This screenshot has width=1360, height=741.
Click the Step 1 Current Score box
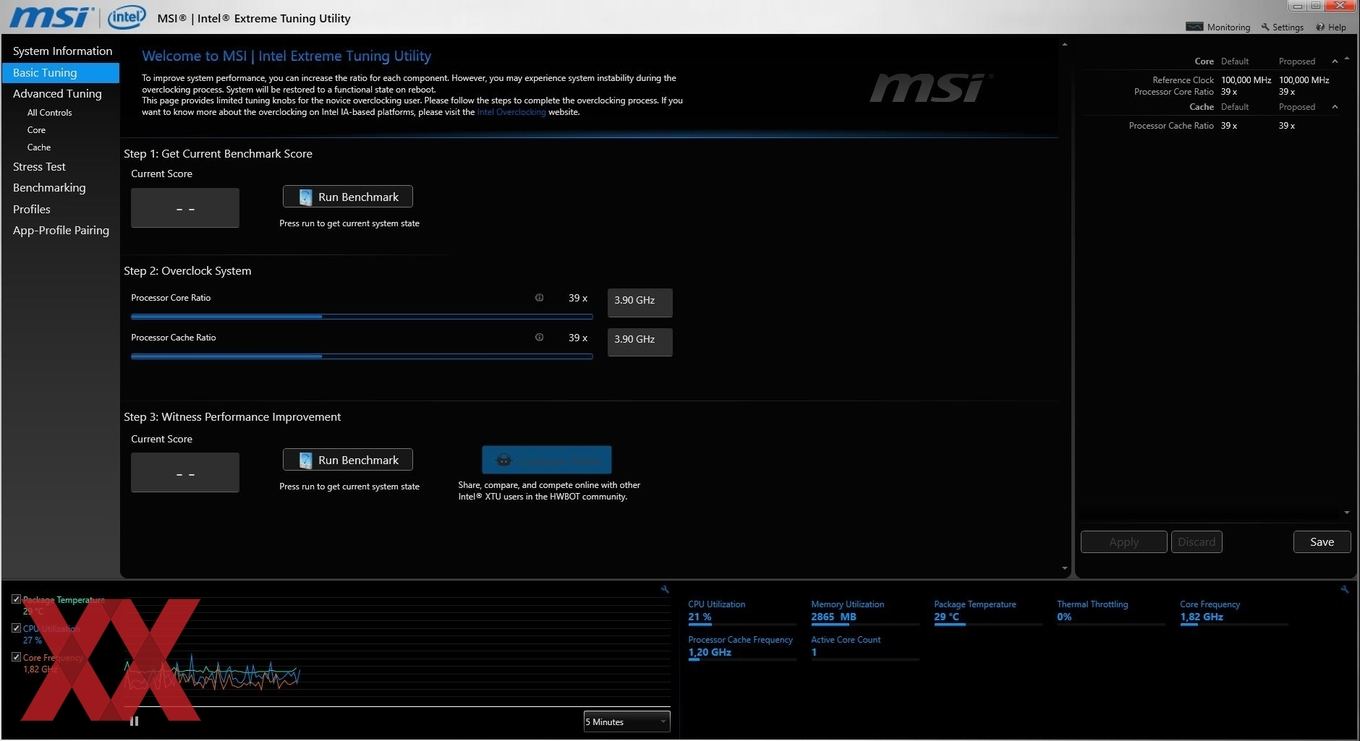pos(185,208)
